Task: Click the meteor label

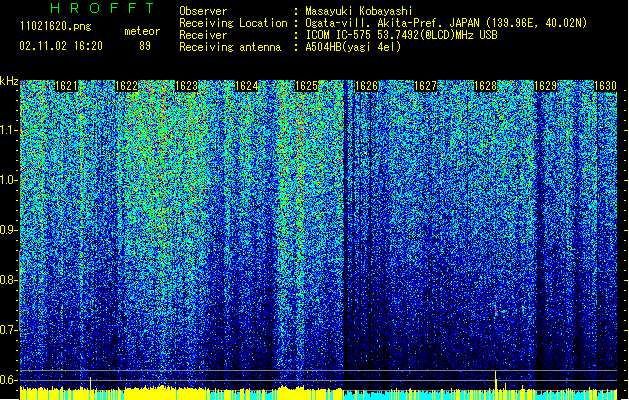Action: [142, 31]
